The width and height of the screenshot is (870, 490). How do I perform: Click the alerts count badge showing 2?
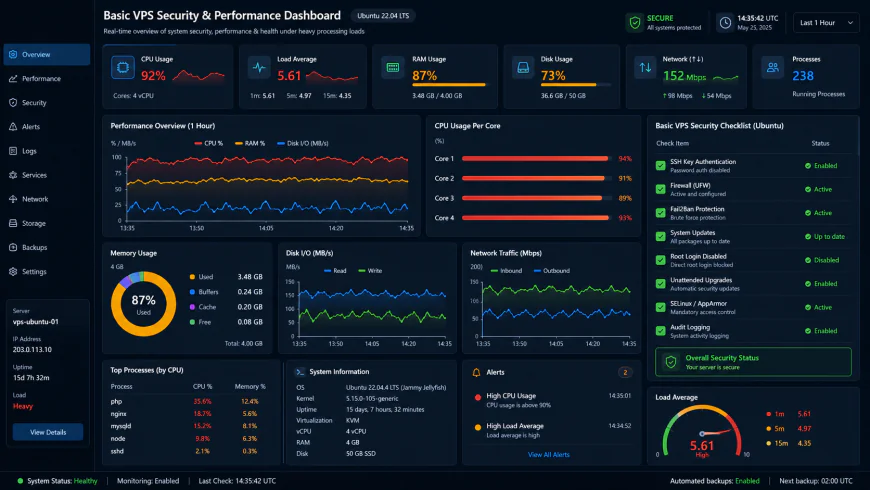click(625, 372)
